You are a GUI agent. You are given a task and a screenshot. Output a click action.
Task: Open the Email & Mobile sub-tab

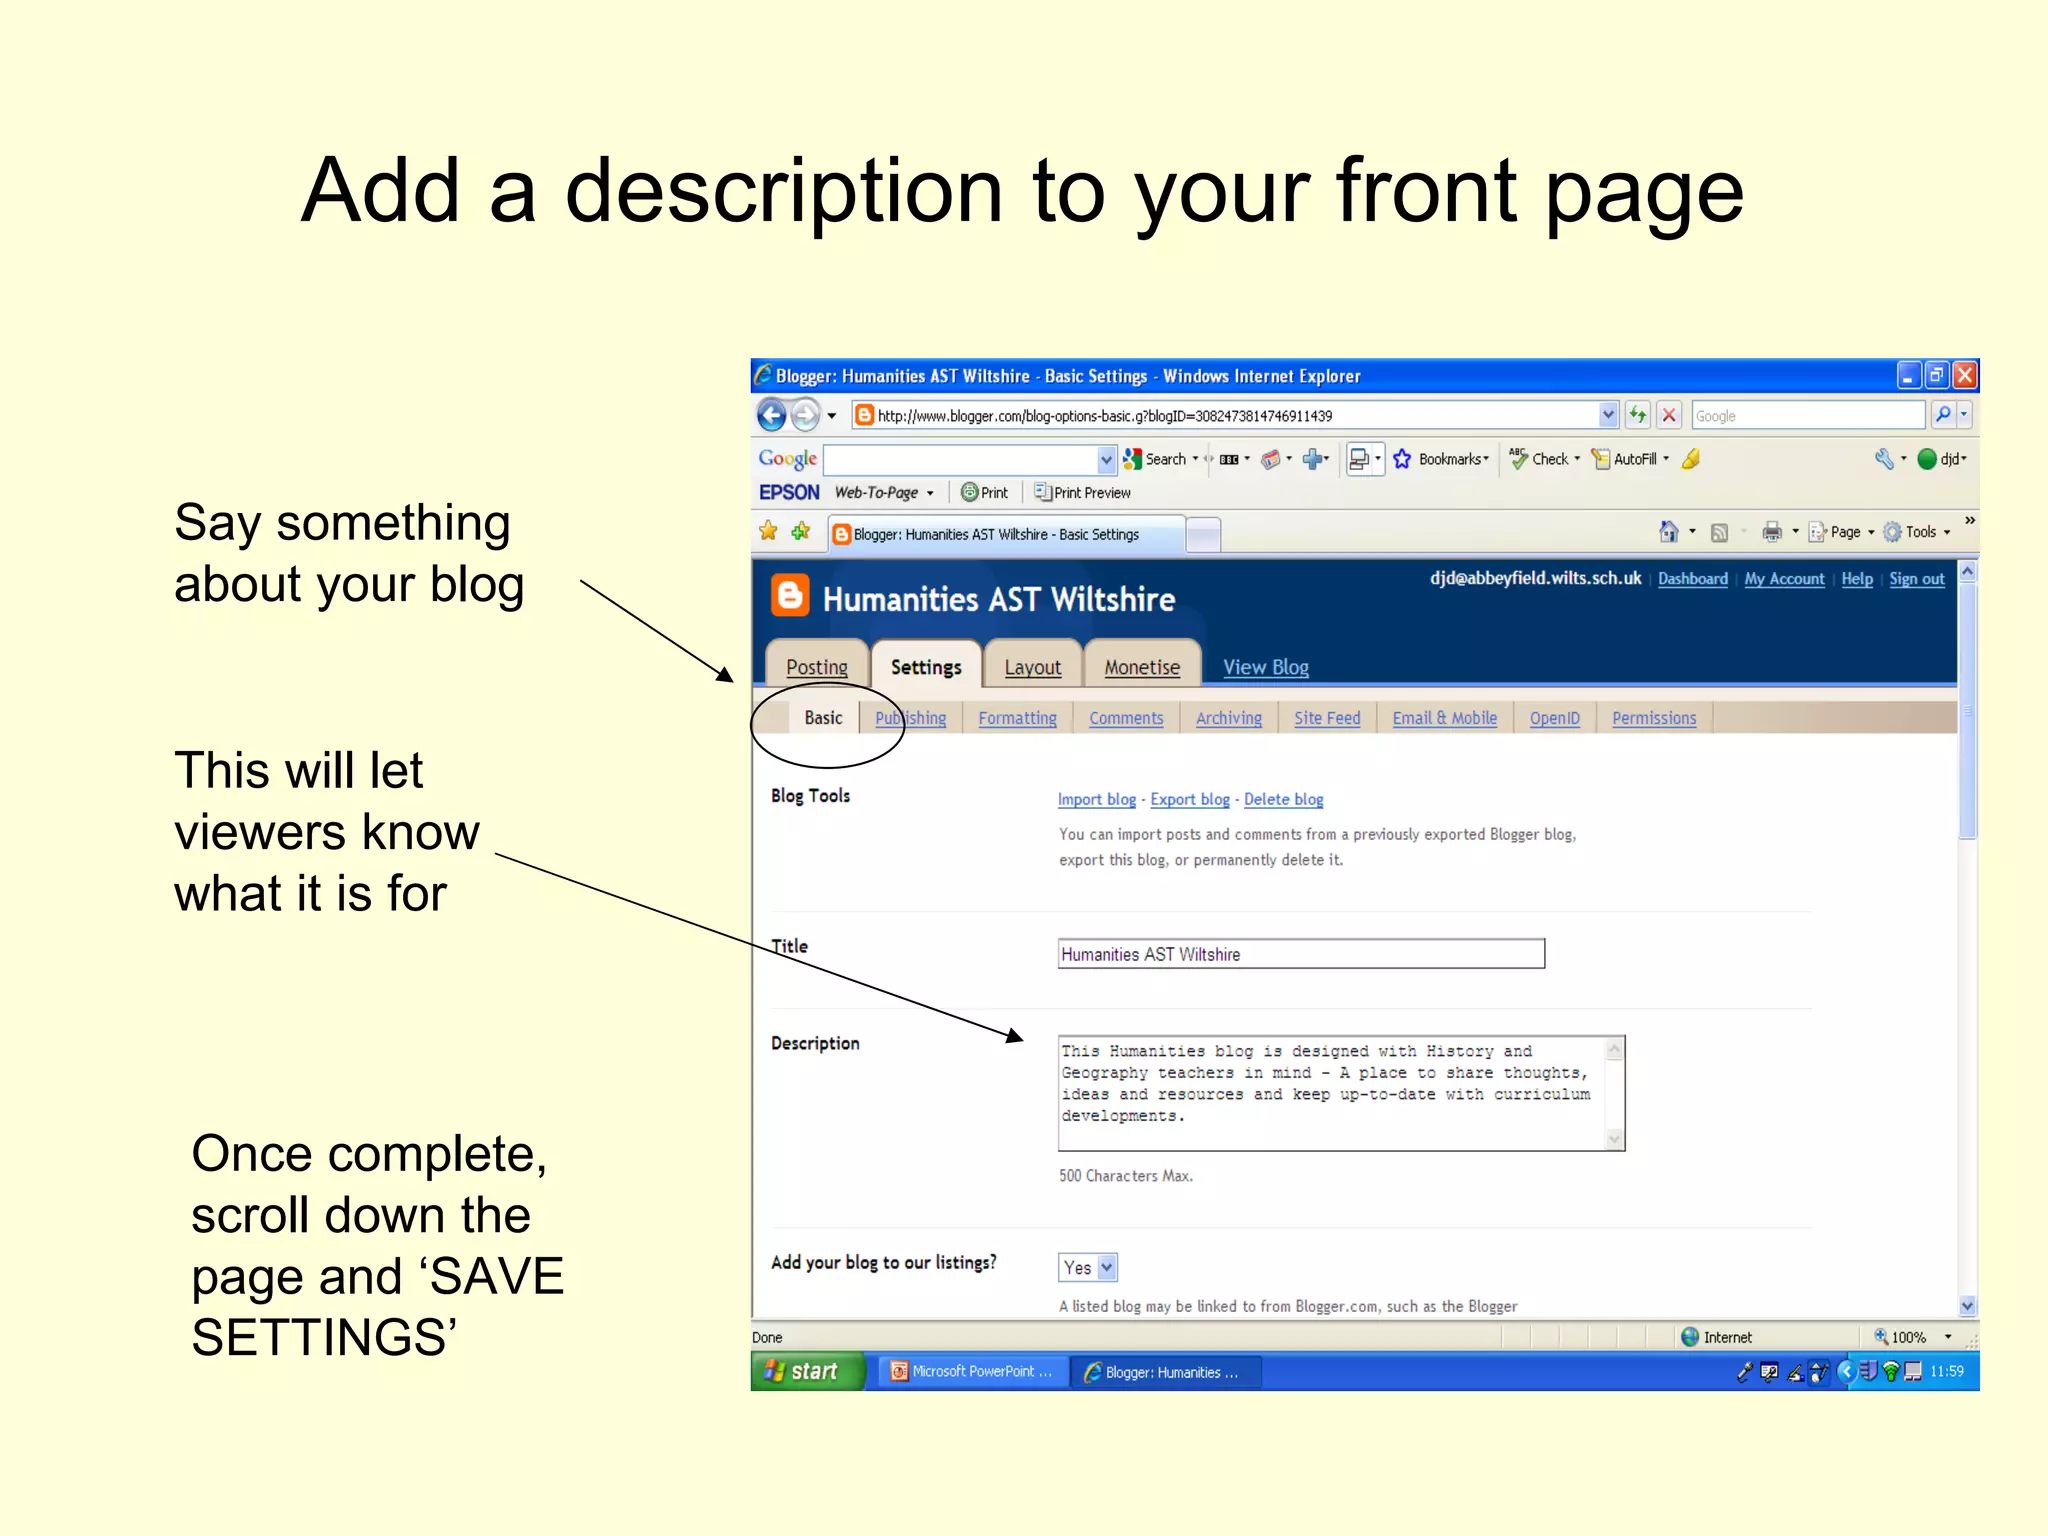(x=1444, y=718)
